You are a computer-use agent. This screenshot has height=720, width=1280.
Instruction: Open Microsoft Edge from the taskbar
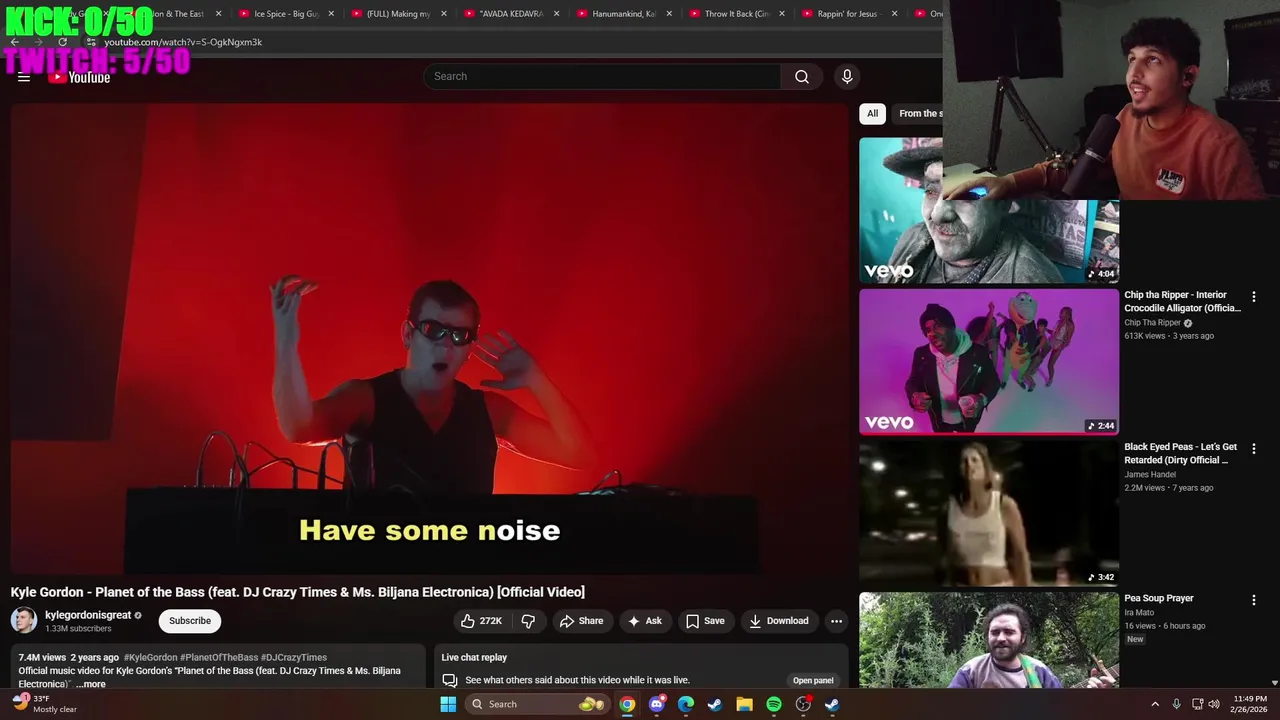686,704
